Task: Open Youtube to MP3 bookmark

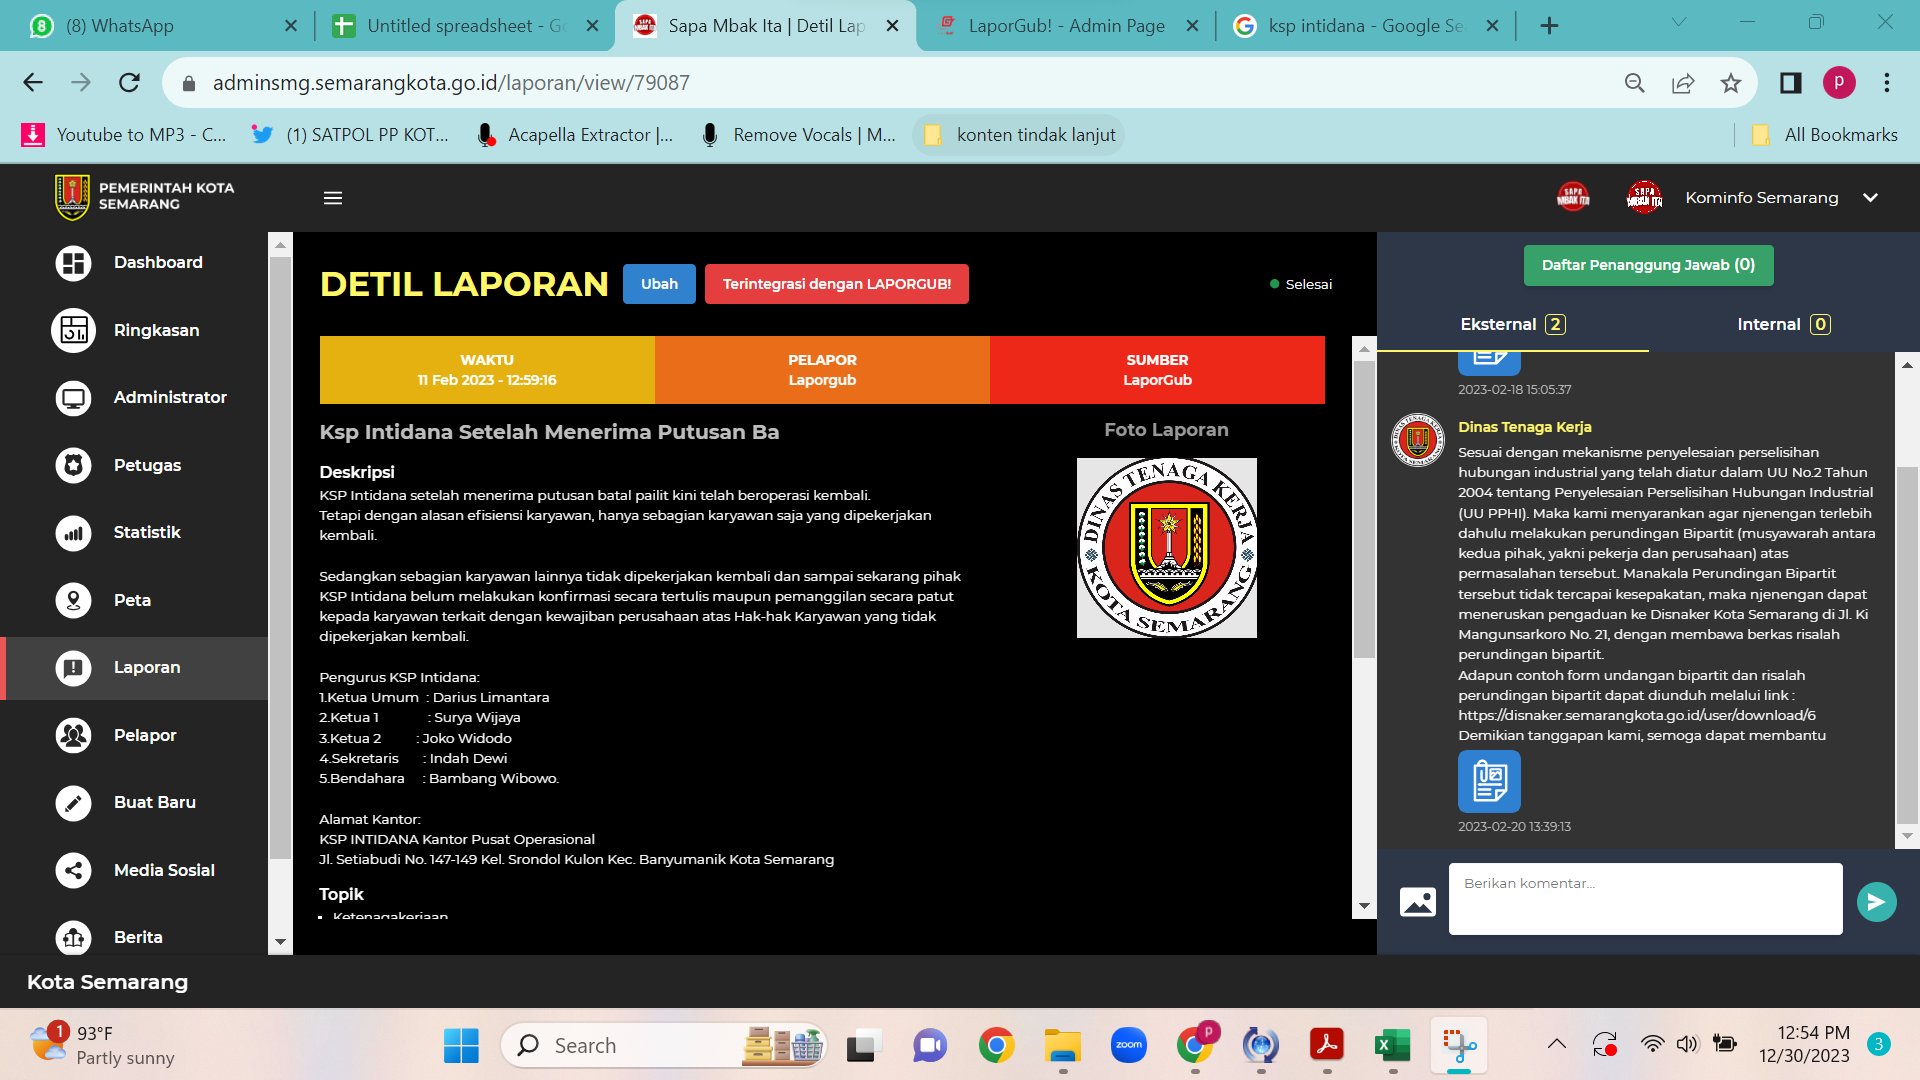Action: click(x=125, y=135)
